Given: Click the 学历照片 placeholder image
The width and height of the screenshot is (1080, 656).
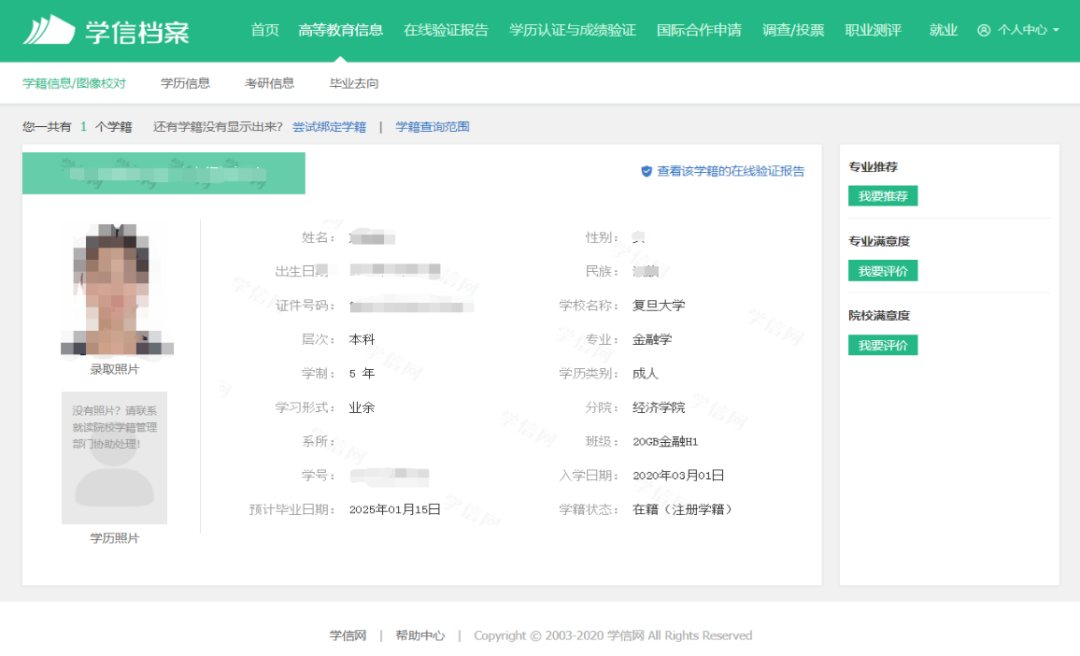Looking at the screenshot, I should (x=114, y=458).
